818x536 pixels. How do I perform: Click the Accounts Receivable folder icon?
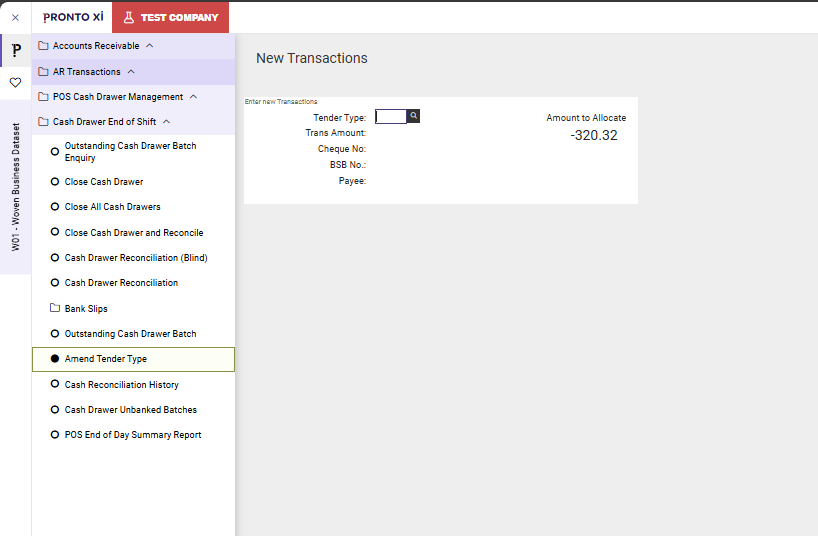click(x=43, y=46)
